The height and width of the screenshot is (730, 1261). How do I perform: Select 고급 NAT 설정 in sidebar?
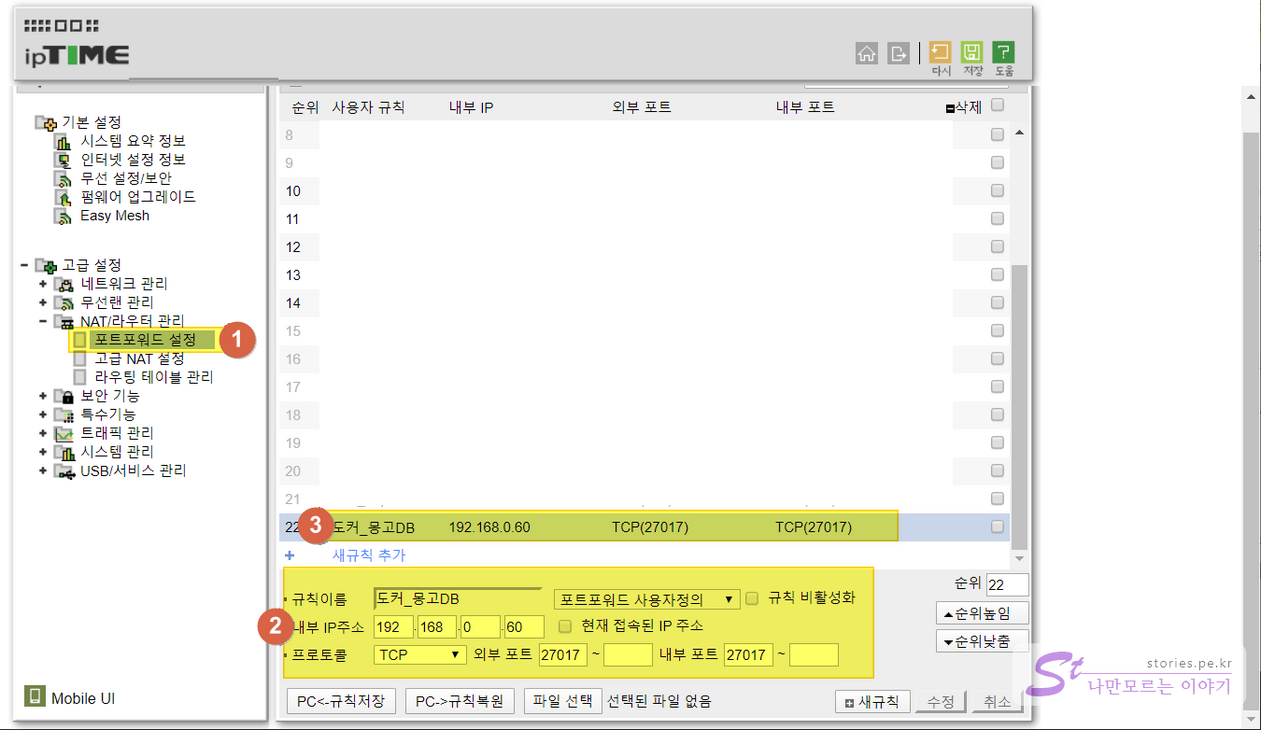pyautogui.click(x=139, y=358)
